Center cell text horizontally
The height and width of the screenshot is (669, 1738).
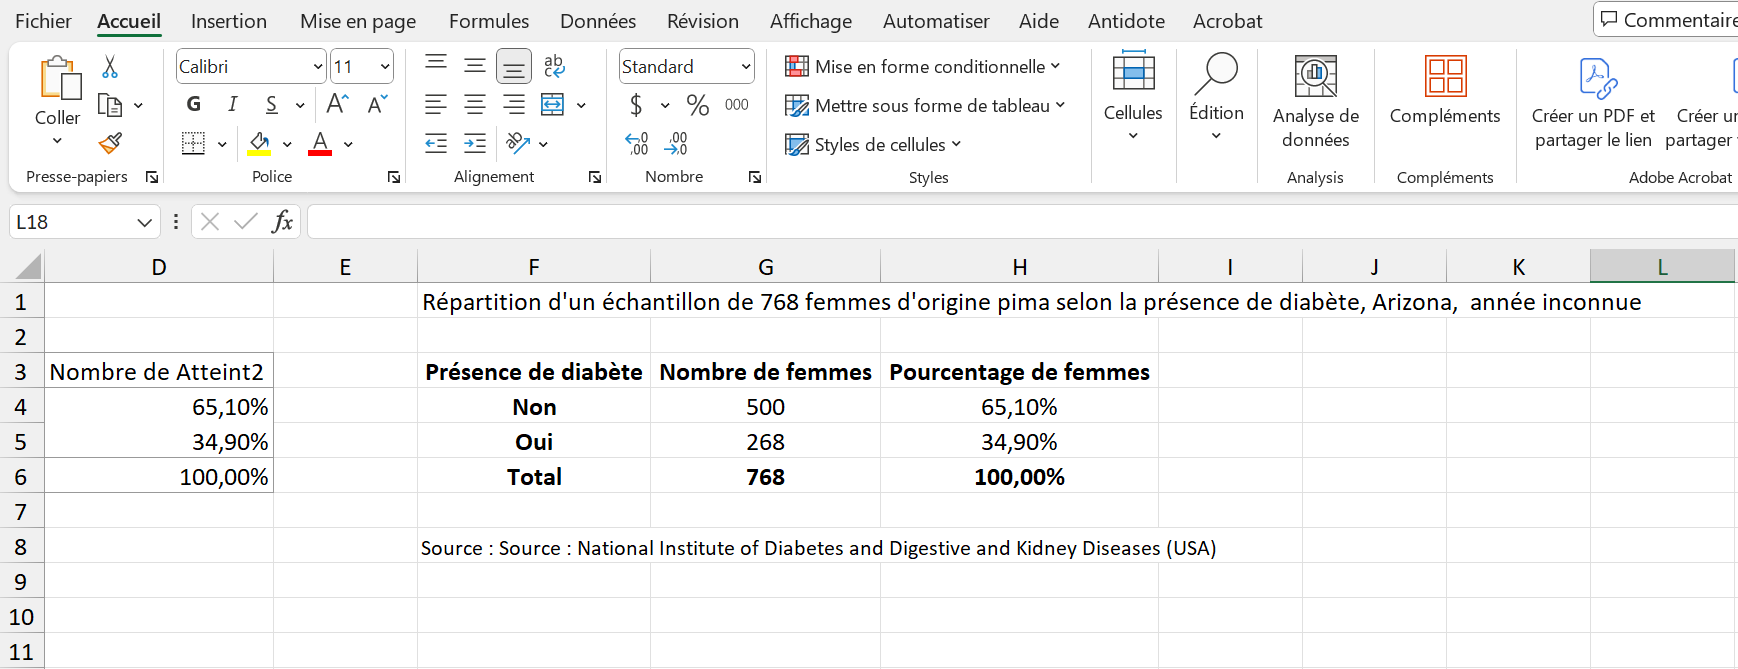475,104
